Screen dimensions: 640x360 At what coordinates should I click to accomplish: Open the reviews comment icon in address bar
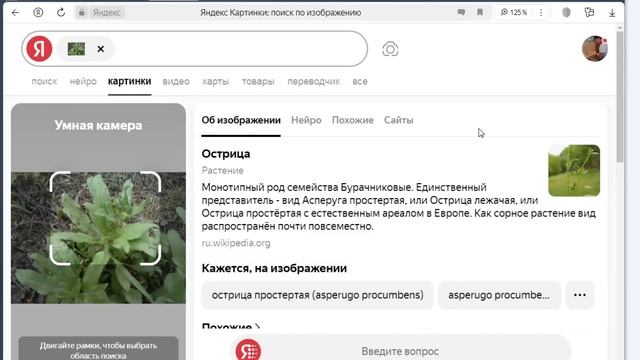pyautogui.click(x=461, y=13)
